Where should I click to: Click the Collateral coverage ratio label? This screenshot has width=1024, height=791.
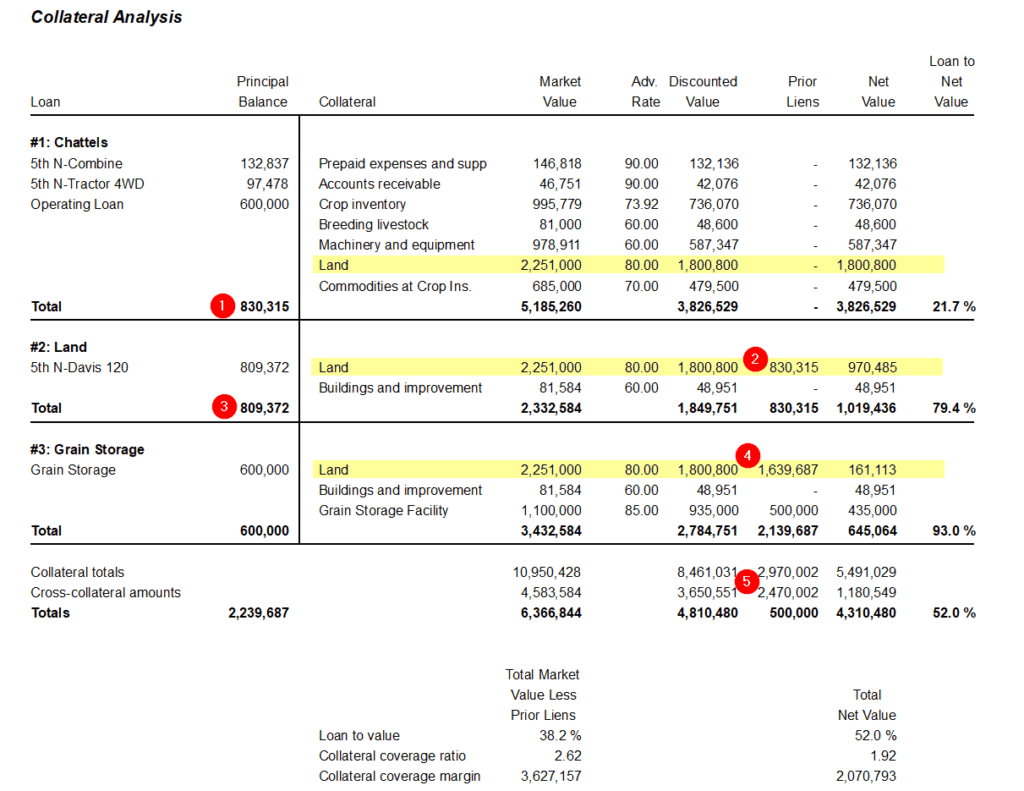tap(392, 756)
